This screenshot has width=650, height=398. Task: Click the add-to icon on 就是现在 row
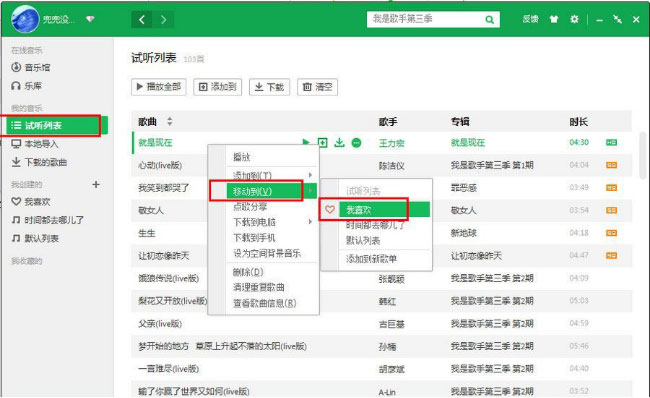point(323,143)
